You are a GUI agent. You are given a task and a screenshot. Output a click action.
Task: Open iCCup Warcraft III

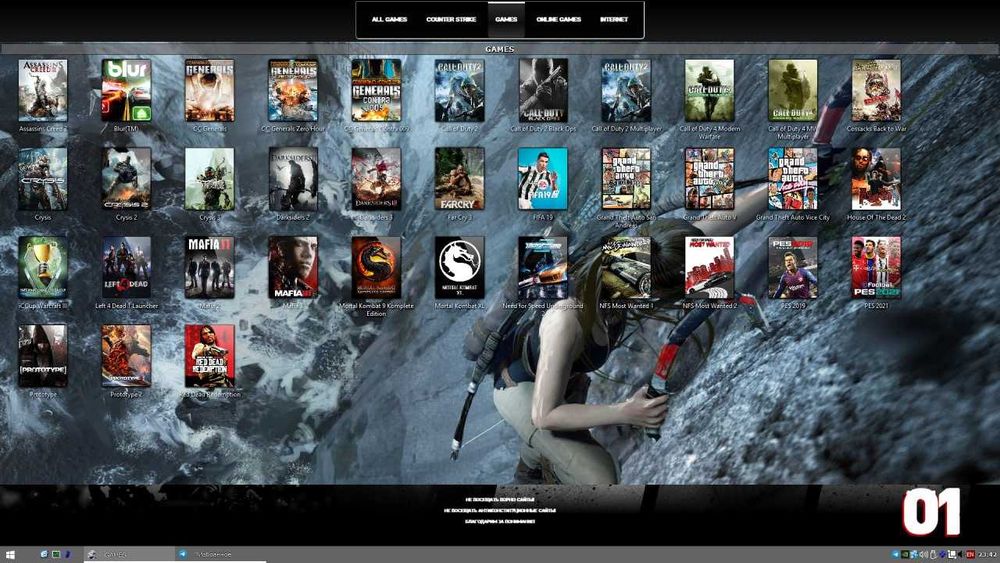point(43,268)
